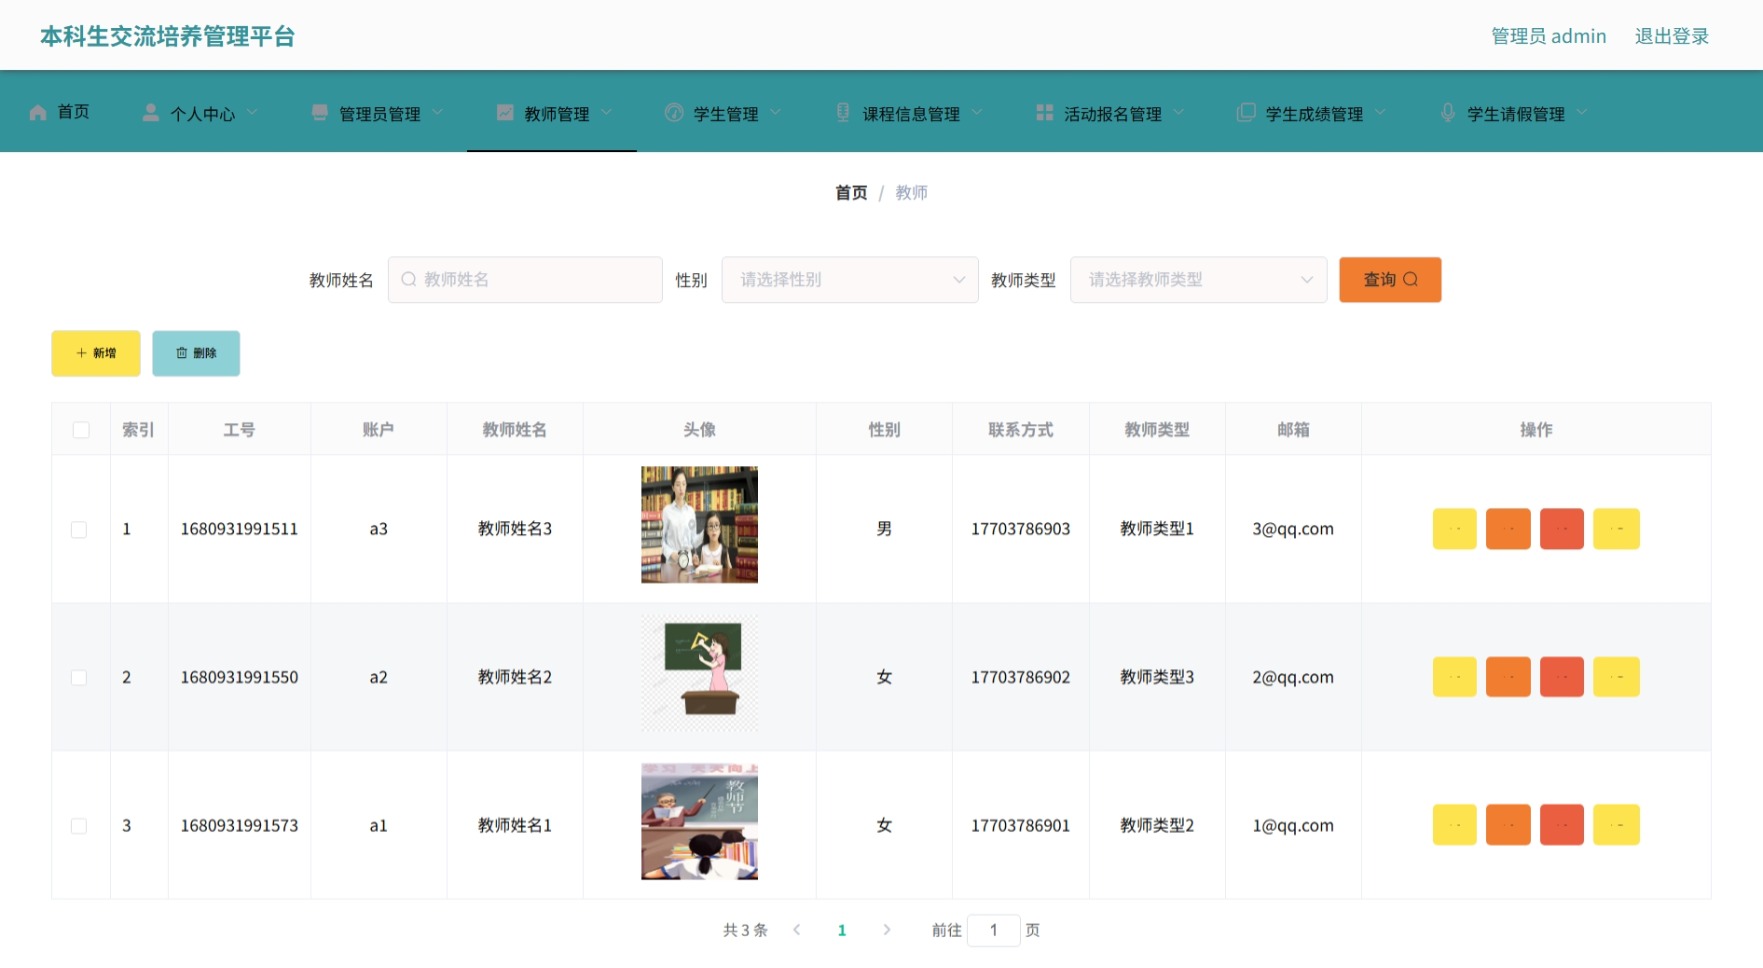1763x968 pixels.
Task: Toggle the select-all checkbox in table header
Action: [x=81, y=430]
